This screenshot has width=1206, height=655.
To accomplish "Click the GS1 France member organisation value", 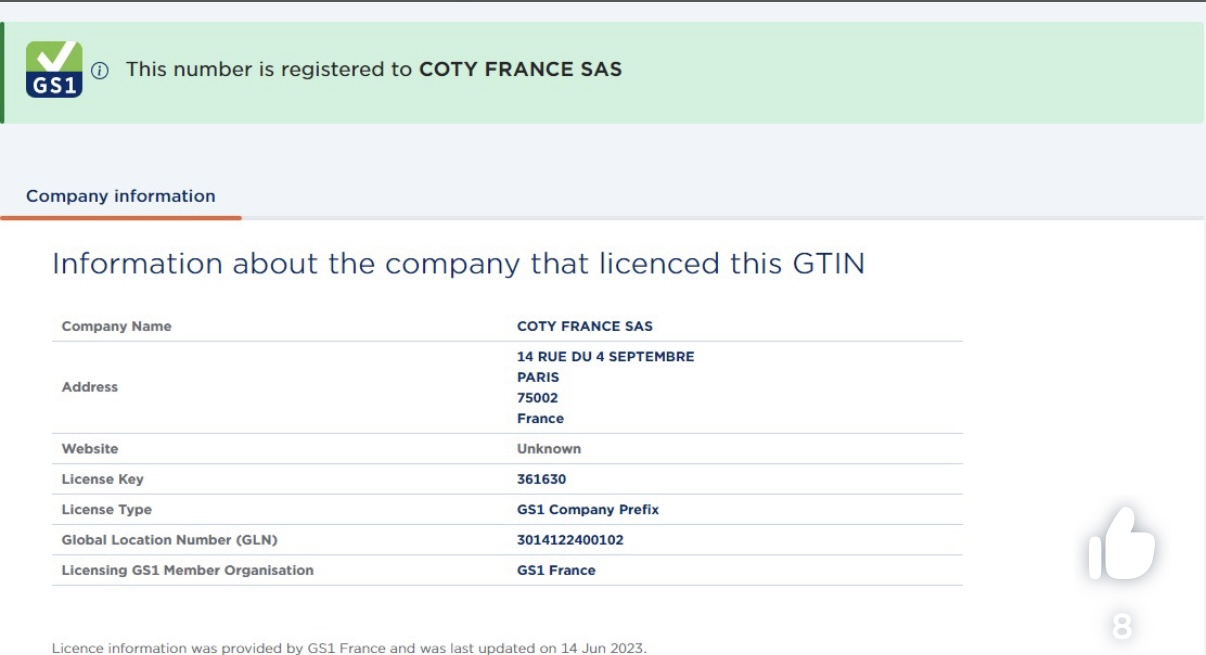I will pyautogui.click(x=556, y=570).
